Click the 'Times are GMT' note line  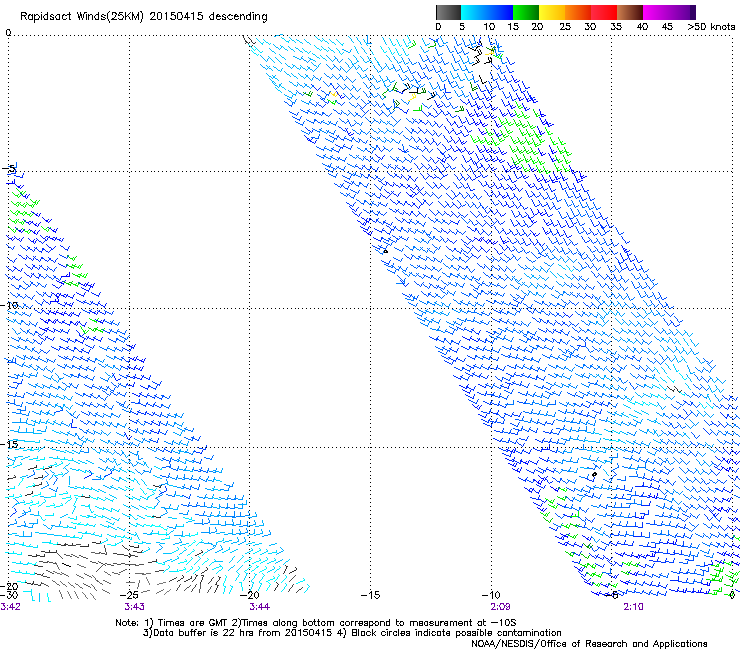click(316, 623)
